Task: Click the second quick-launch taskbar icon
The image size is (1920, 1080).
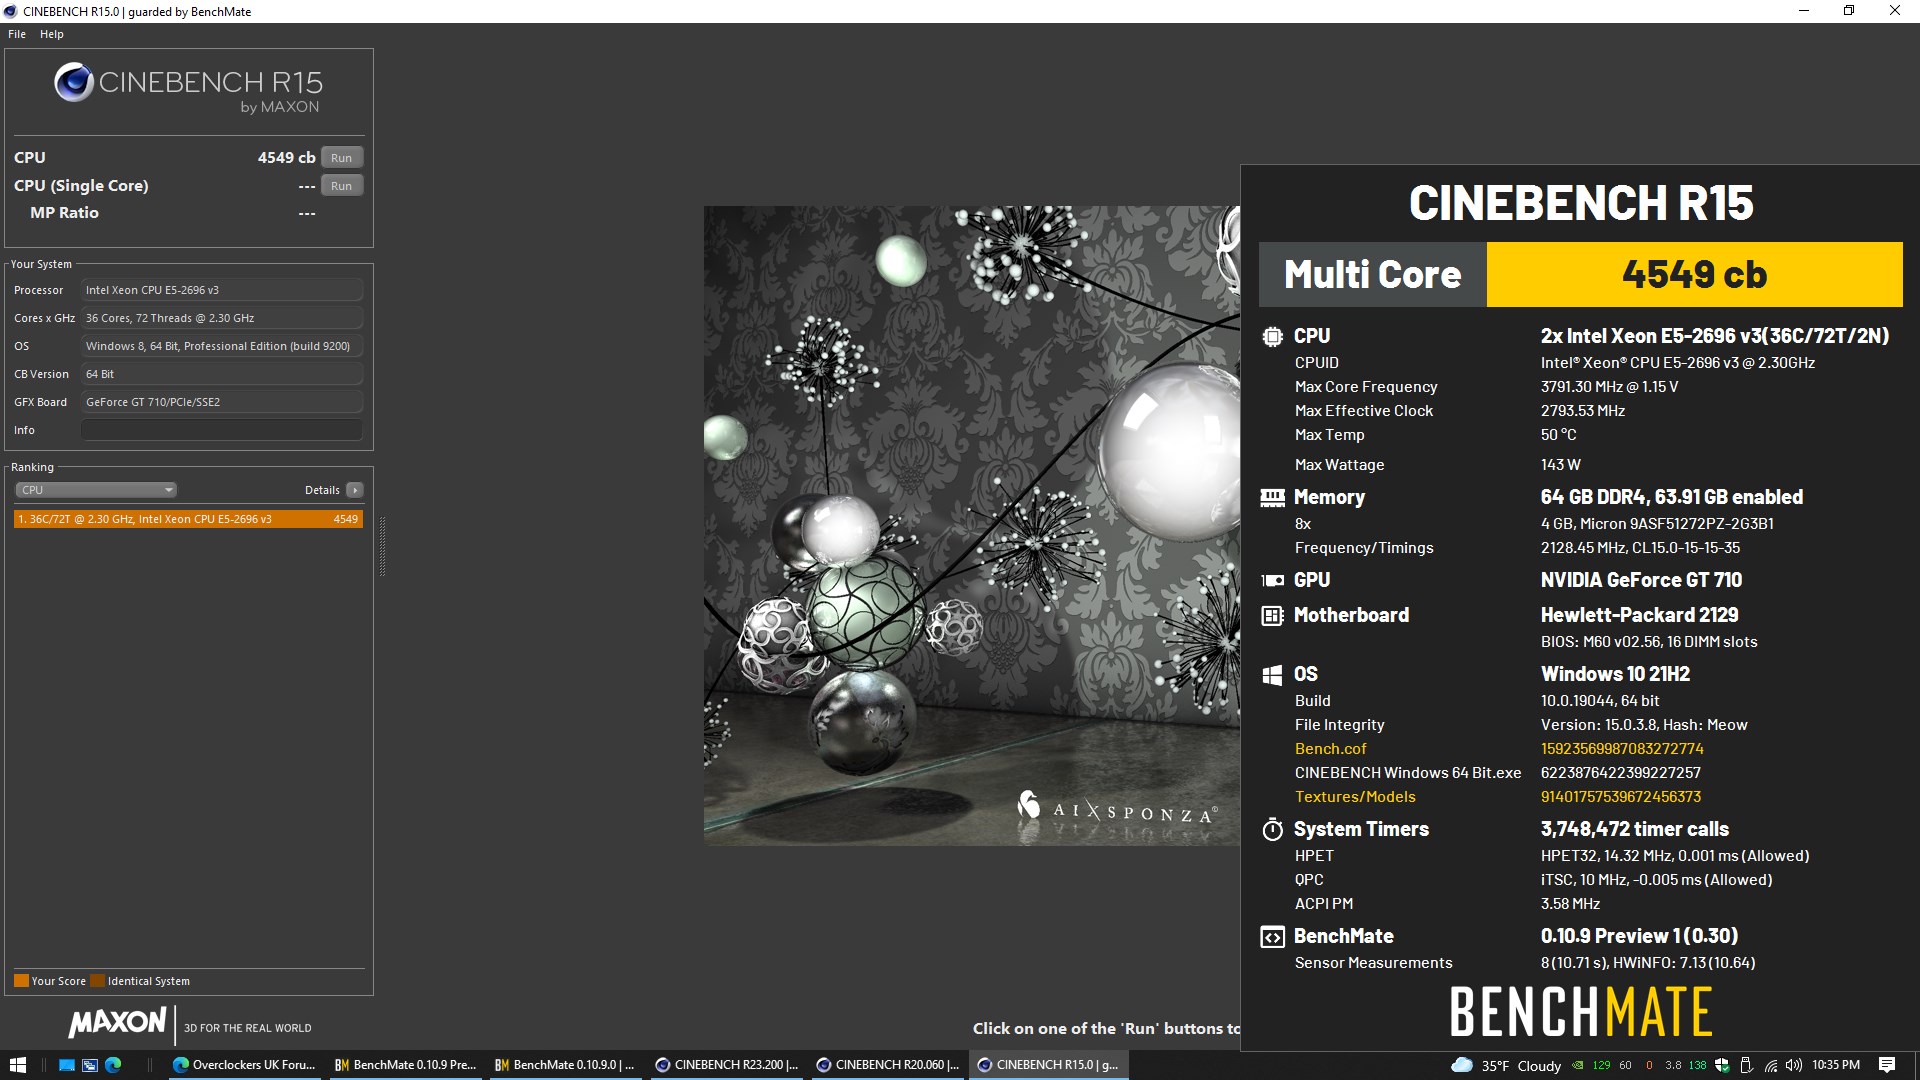Action: [90, 1065]
